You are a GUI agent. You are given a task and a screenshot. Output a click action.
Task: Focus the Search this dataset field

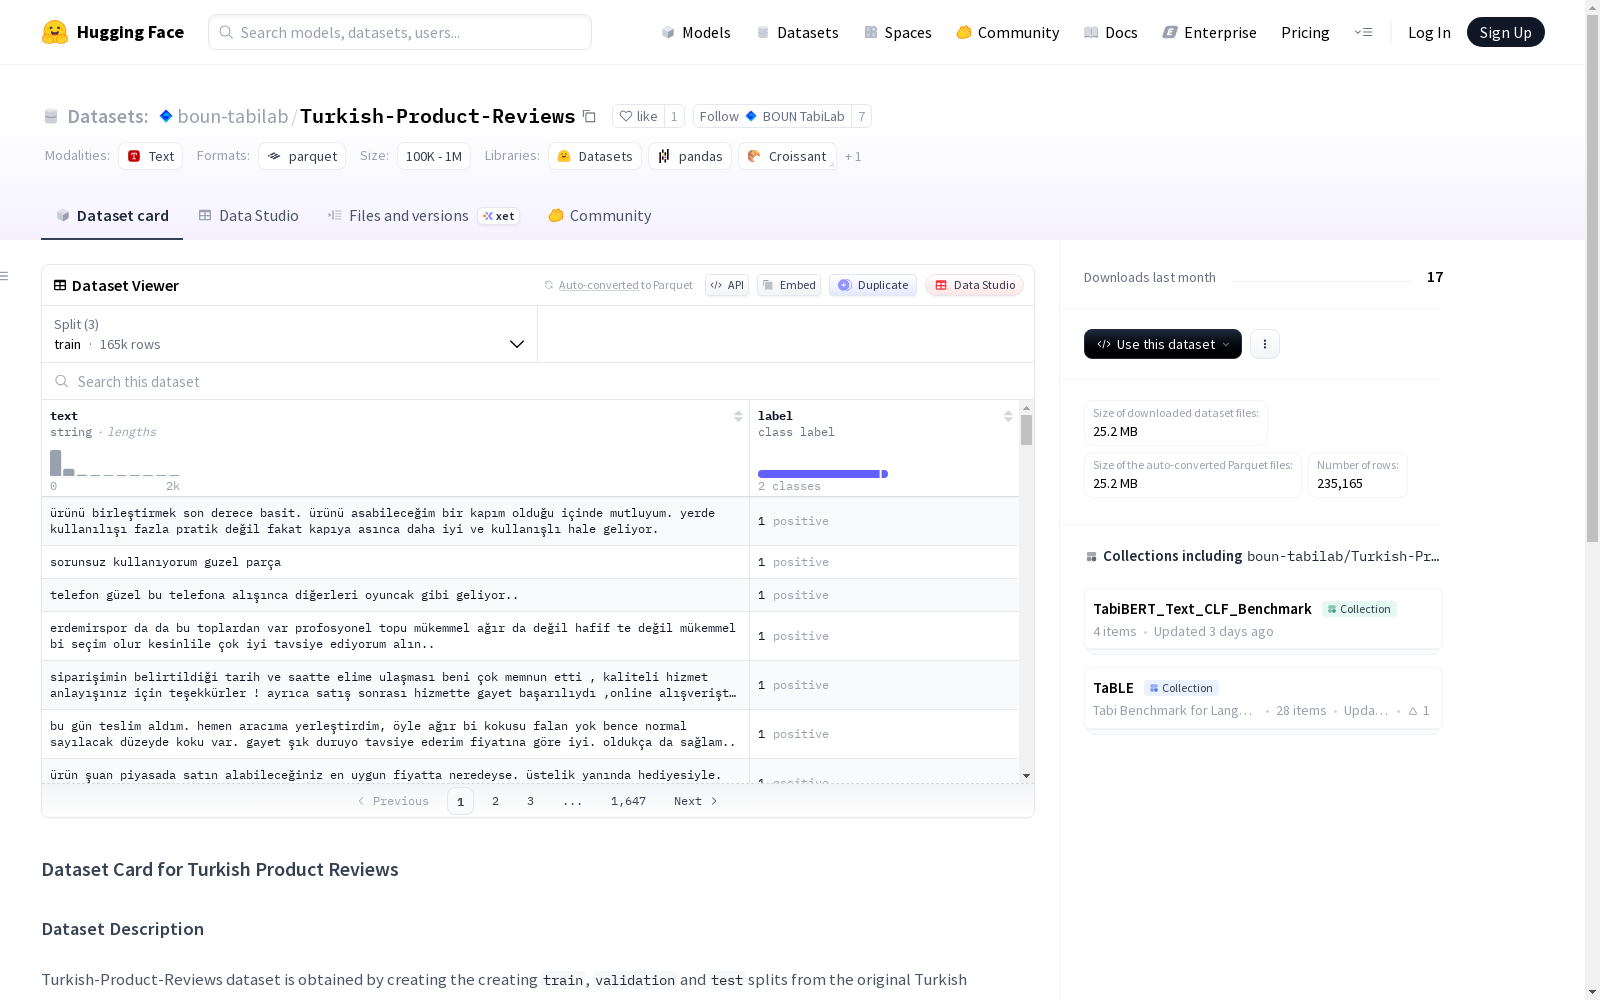click(538, 381)
